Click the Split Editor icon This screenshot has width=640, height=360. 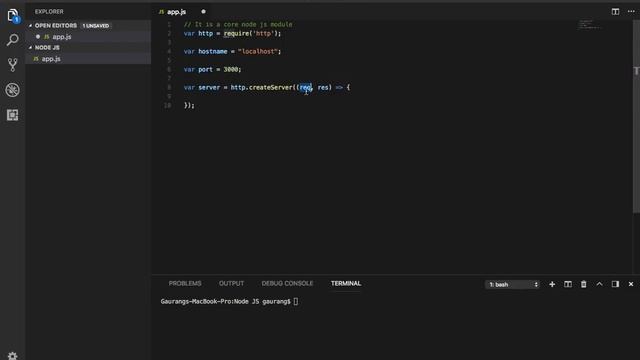tap(615, 11)
